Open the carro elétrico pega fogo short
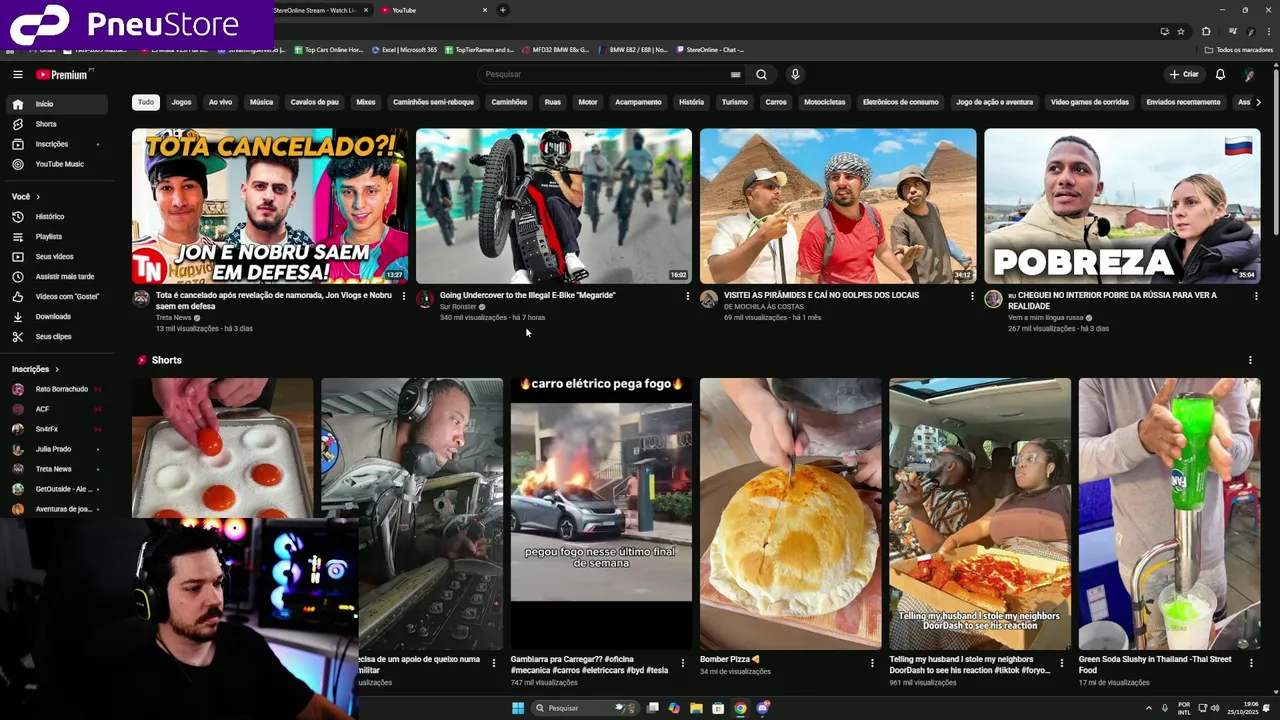 (601, 513)
